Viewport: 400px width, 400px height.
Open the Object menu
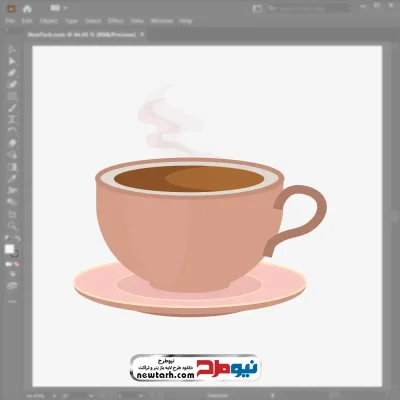49,21
